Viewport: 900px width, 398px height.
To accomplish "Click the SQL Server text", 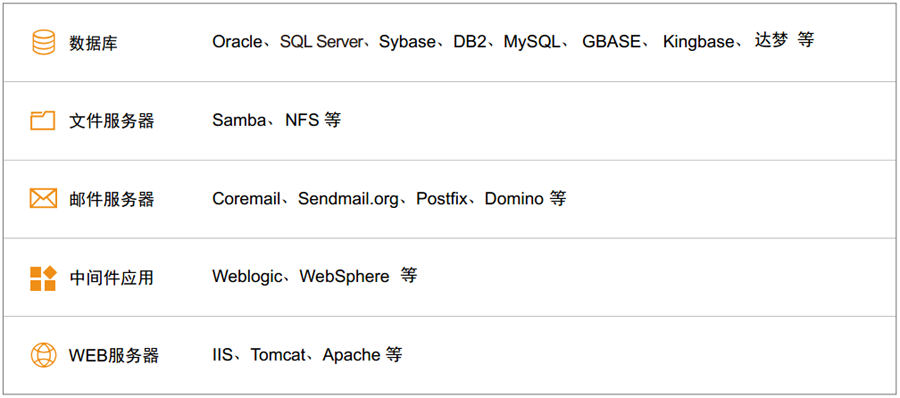I will pos(321,42).
